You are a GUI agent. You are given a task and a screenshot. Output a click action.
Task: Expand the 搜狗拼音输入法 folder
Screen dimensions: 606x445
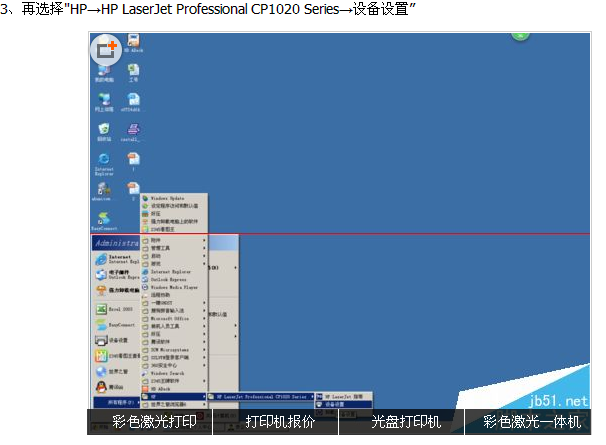(x=174, y=310)
